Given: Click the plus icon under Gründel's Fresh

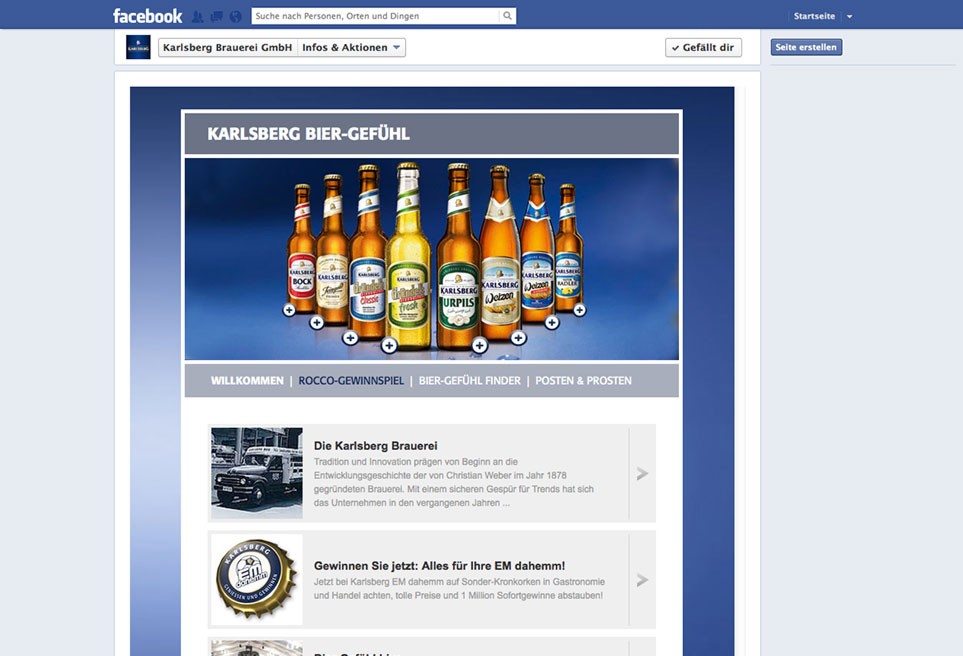Looking at the screenshot, I should tap(389, 346).
